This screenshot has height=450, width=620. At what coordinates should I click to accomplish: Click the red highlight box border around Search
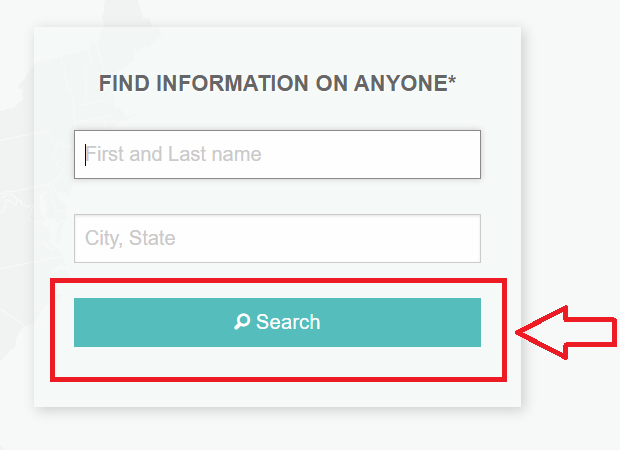(278, 281)
